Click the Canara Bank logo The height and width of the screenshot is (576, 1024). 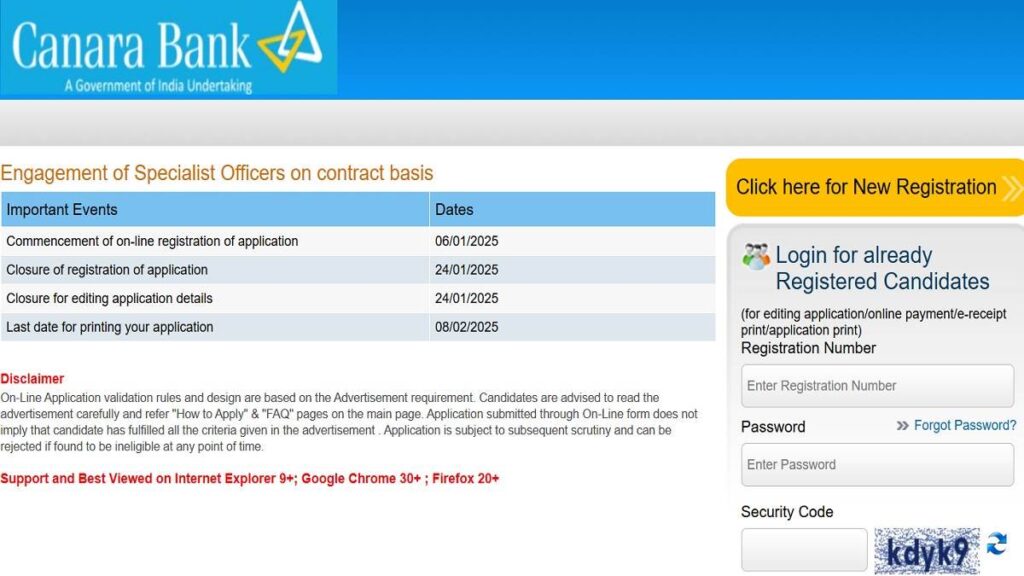point(168,48)
